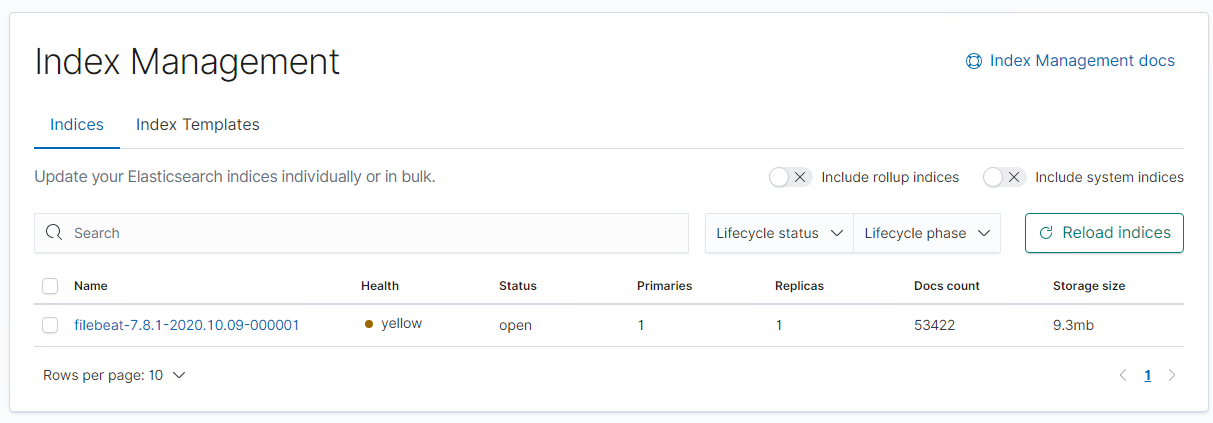Click the magnifier icon in search box
1213x423 pixels.
coord(54,233)
